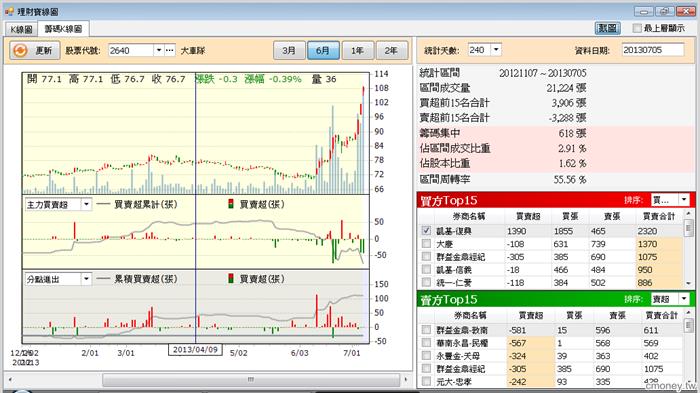
Task: Sort buyer table by 買賣合計 column
Action: [658, 216]
